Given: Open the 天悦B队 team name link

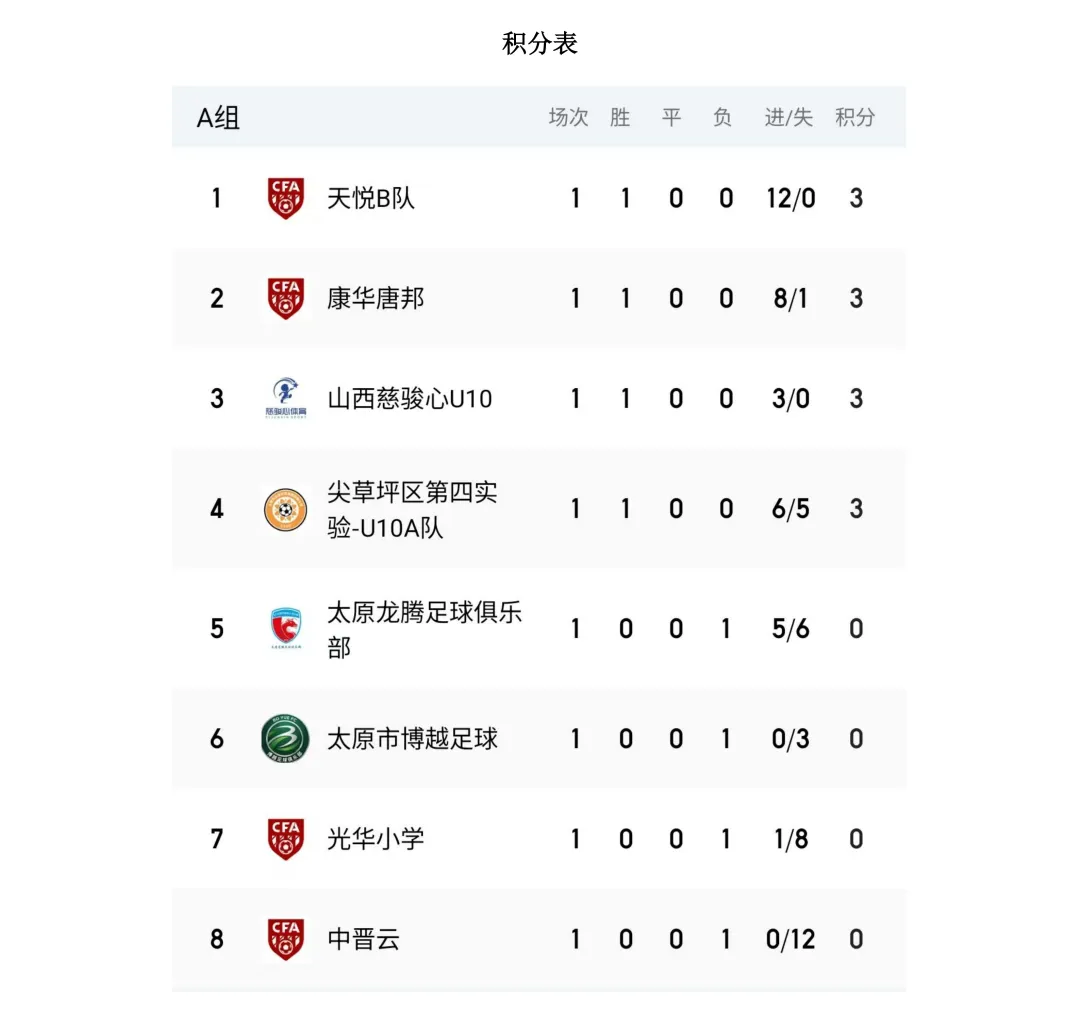Looking at the screenshot, I should coord(371,198).
